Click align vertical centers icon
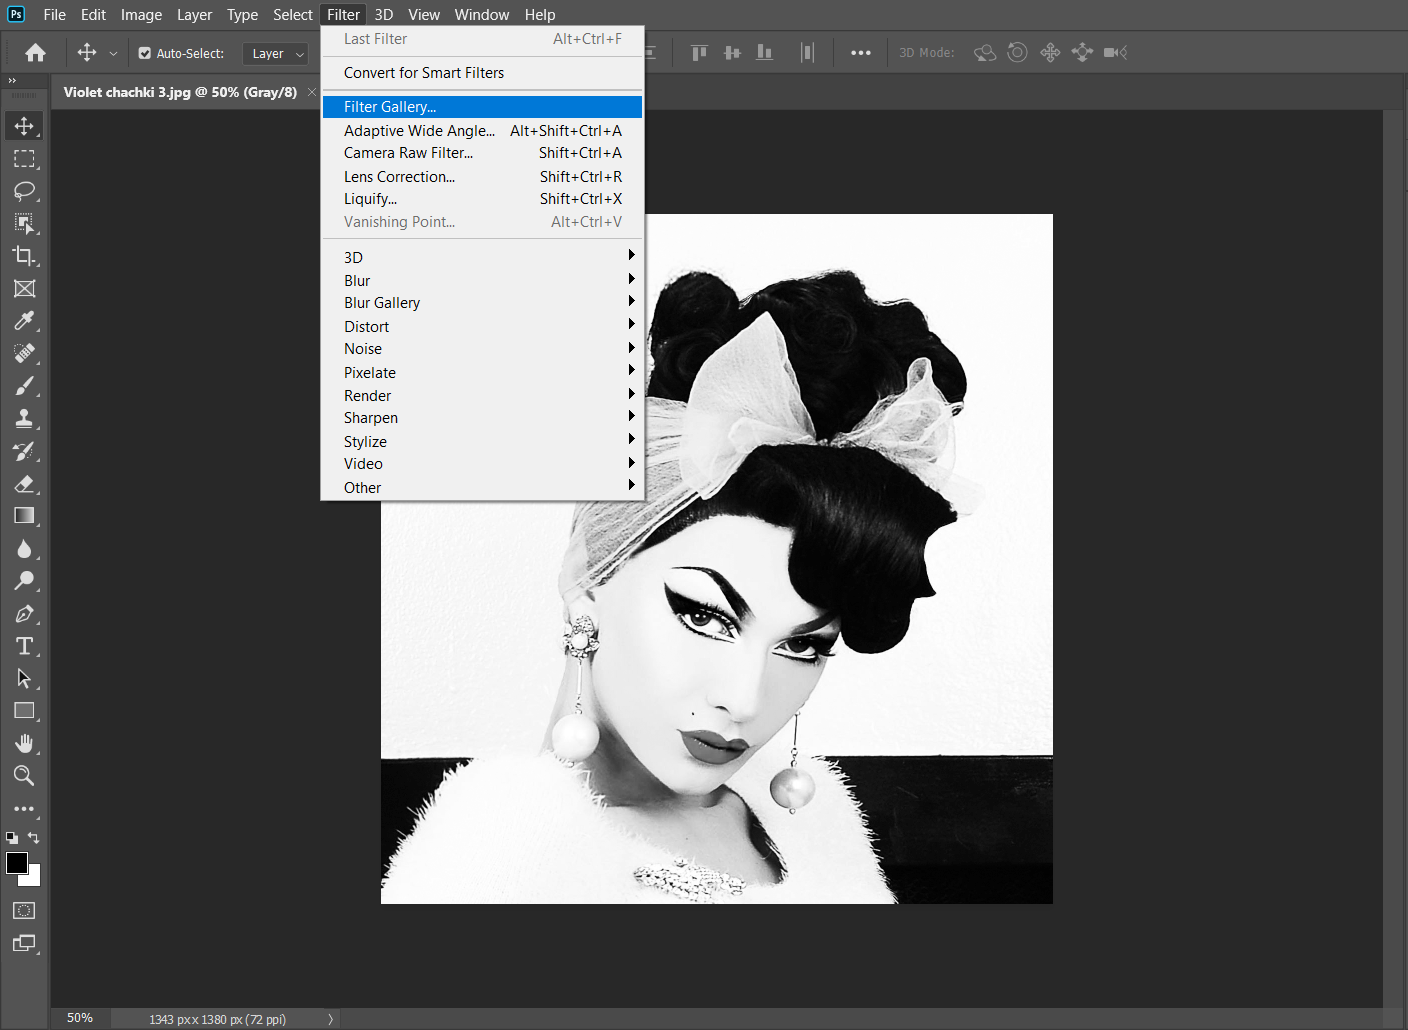This screenshot has height=1030, width=1408. (732, 52)
